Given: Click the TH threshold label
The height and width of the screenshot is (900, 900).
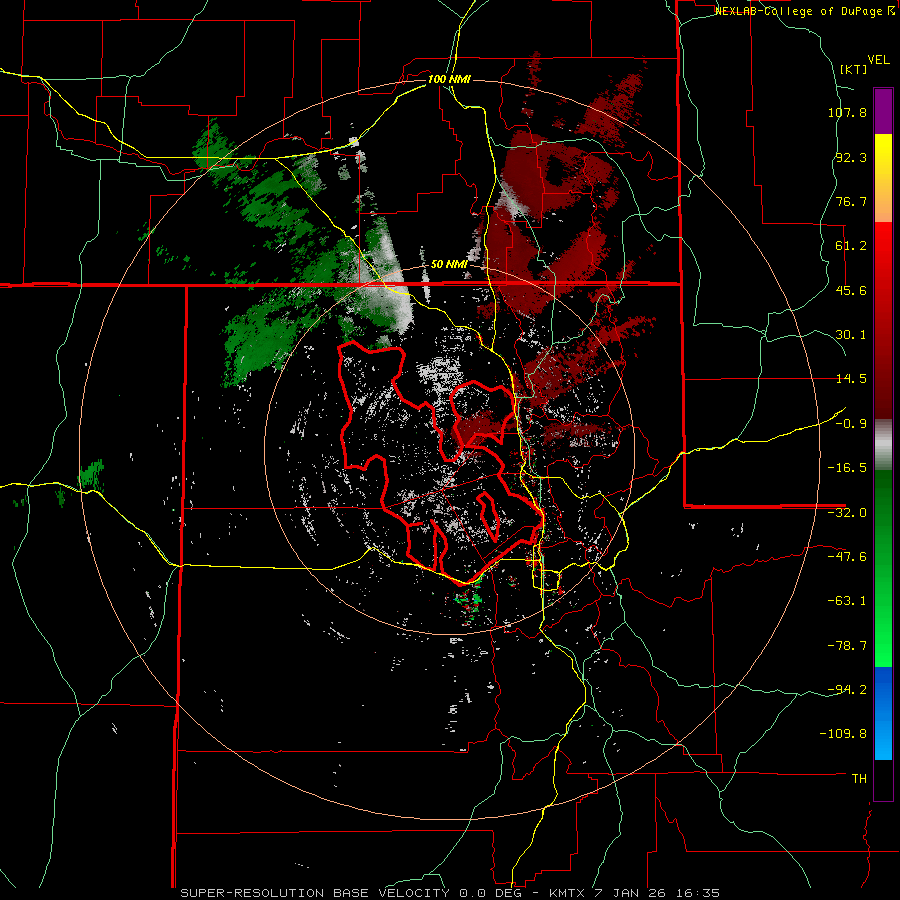Looking at the screenshot, I should tap(859, 779).
